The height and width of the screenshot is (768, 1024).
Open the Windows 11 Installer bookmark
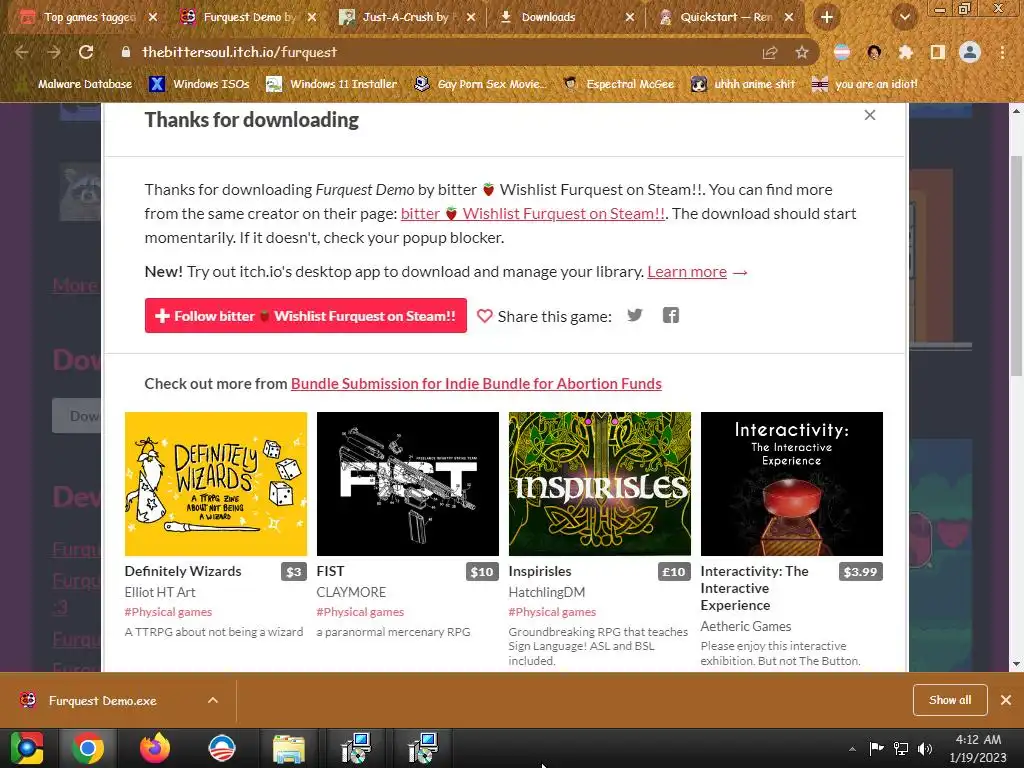(x=332, y=84)
